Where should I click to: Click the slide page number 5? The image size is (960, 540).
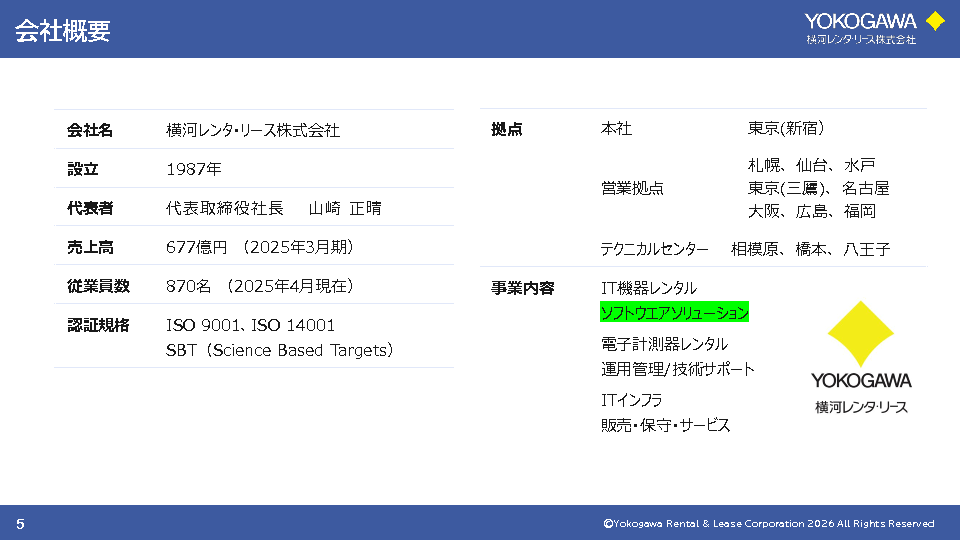point(20,524)
